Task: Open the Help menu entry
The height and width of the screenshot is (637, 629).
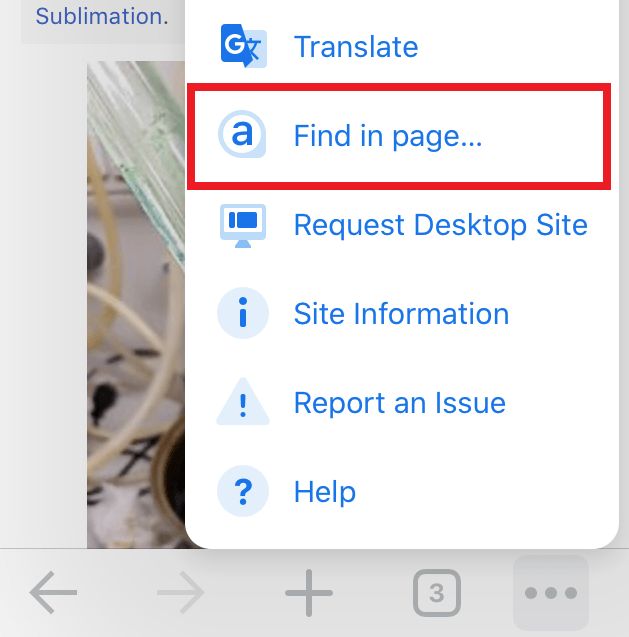Action: [x=324, y=492]
